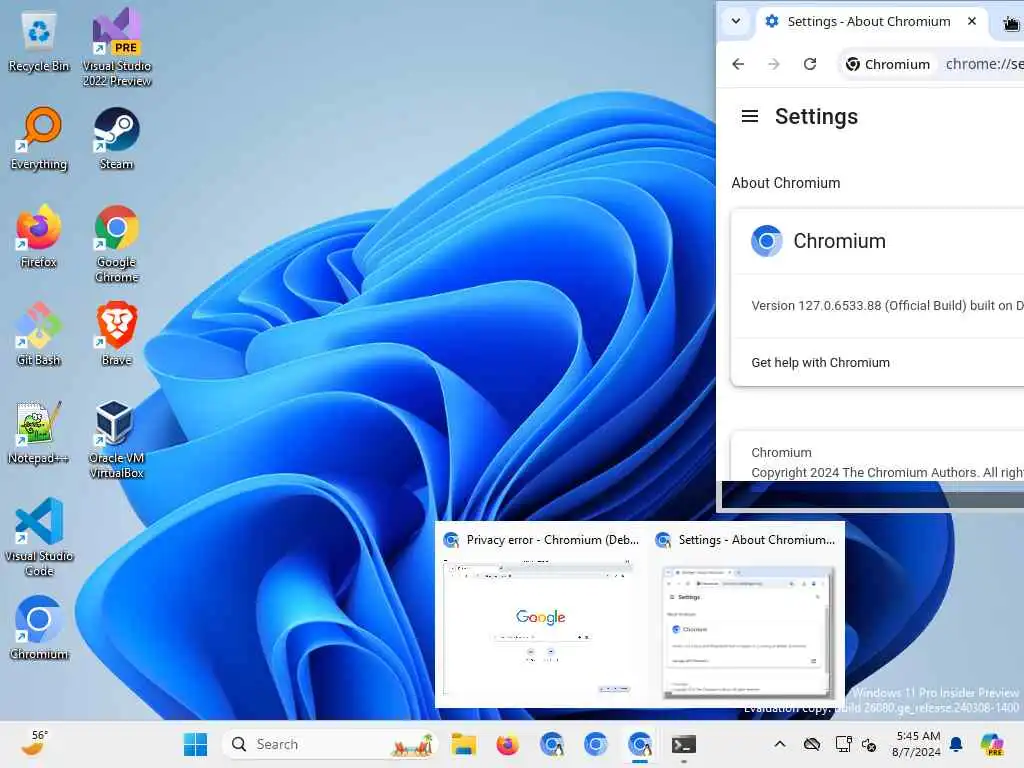Switch to Settings - About Chromium tab
This screenshot has height=768, width=1024.
tap(869, 22)
